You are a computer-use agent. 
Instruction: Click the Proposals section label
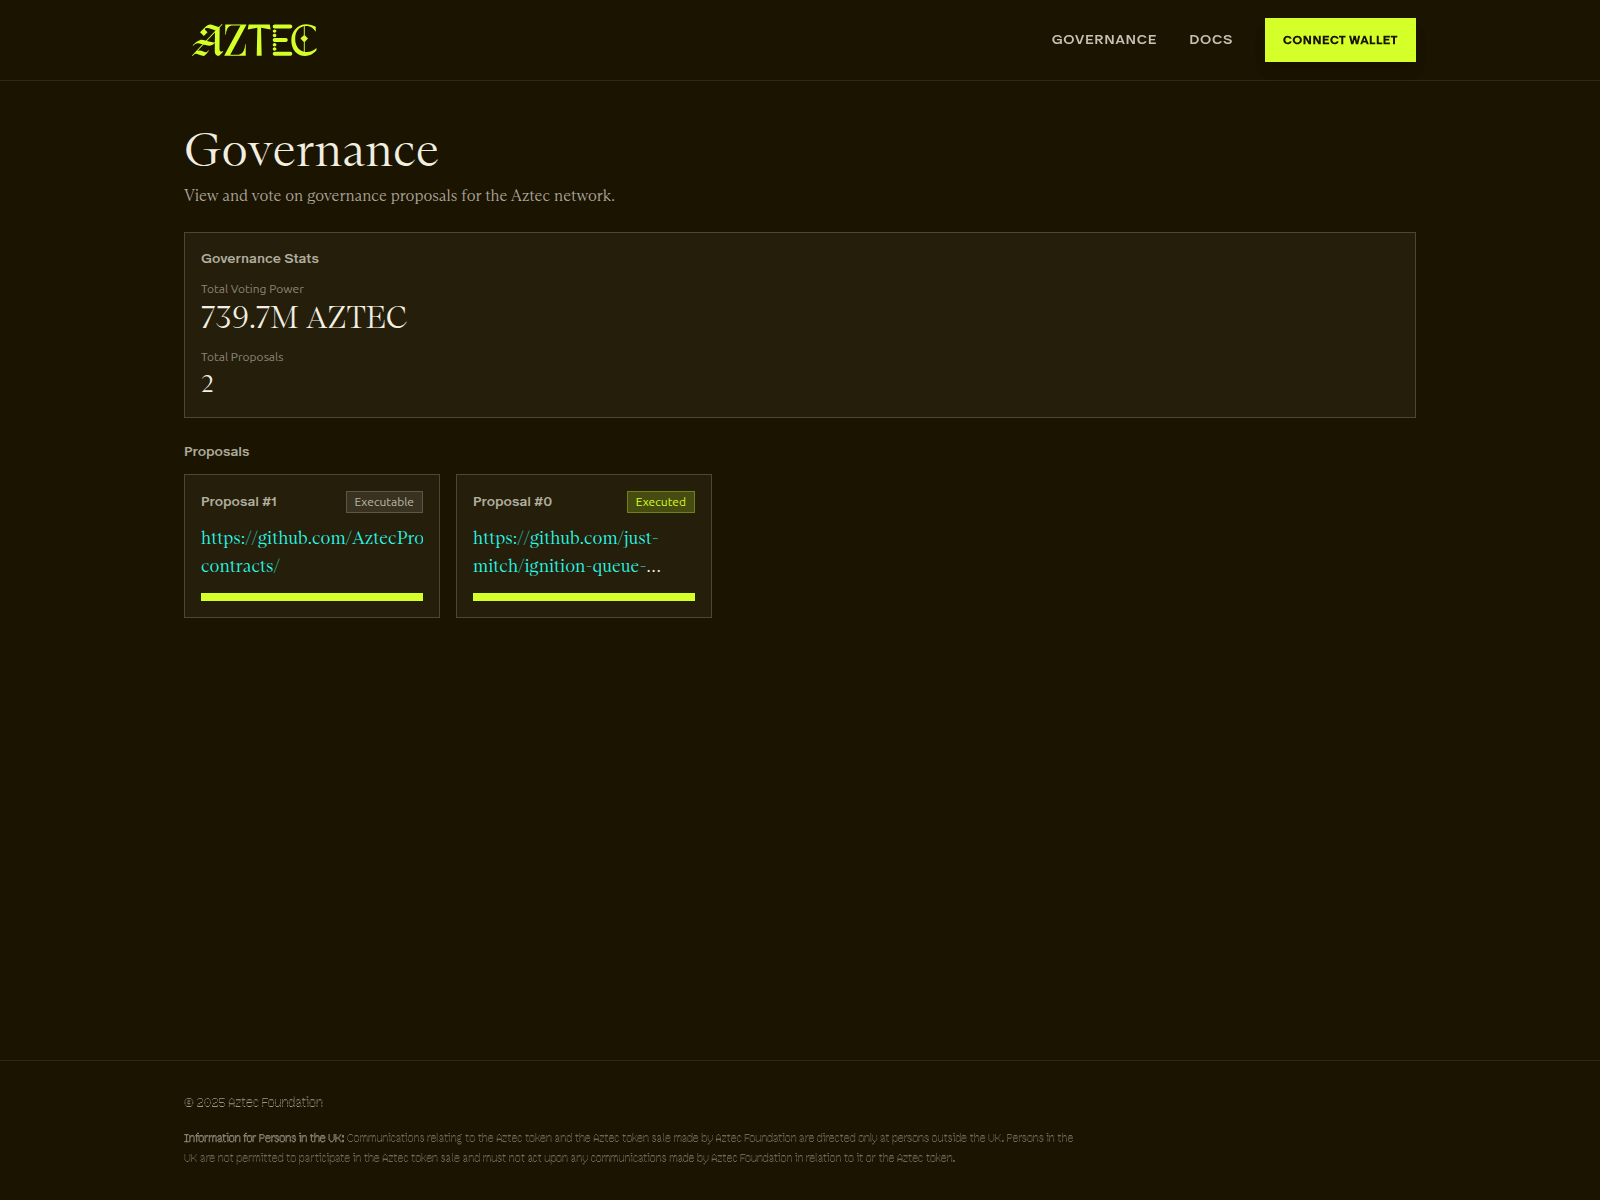pyautogui.click(x=216, y=451)
